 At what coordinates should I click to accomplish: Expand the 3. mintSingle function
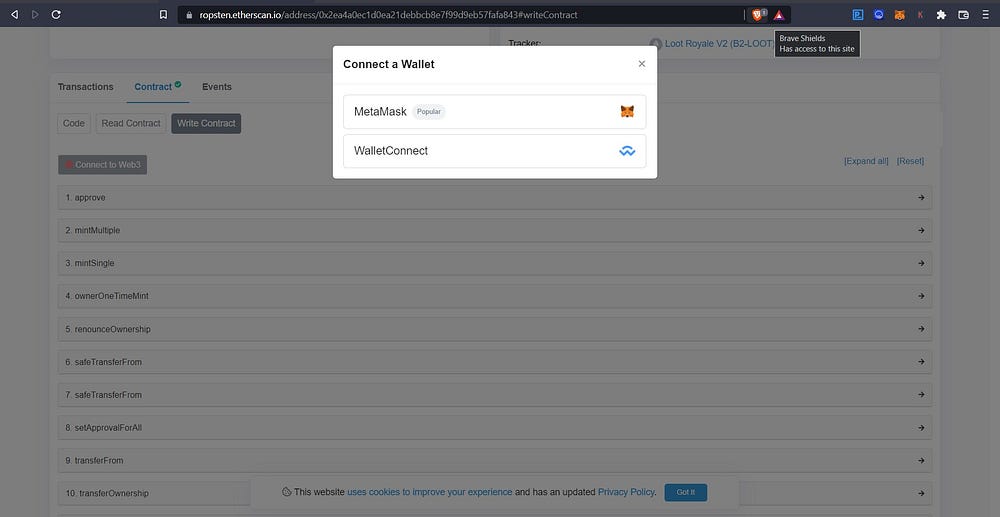[x=495, y=263]
